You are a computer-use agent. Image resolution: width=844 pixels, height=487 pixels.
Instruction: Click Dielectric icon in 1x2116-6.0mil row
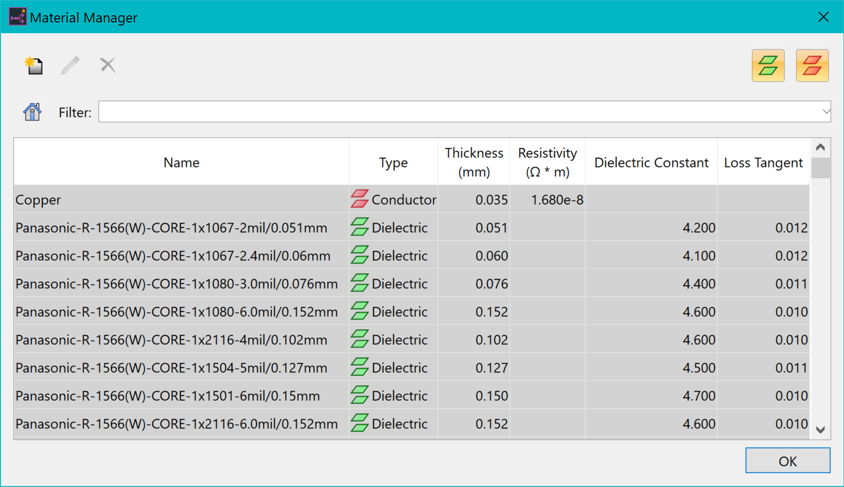click(x=360, y=423)
